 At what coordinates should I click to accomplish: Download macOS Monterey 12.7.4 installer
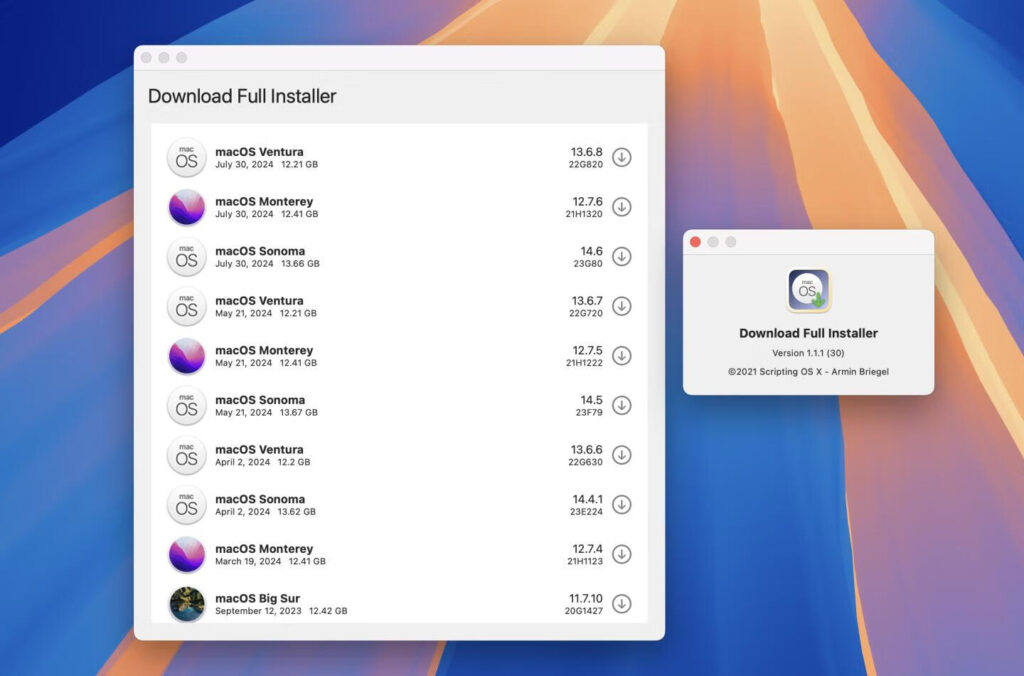[x=623, y=554]
